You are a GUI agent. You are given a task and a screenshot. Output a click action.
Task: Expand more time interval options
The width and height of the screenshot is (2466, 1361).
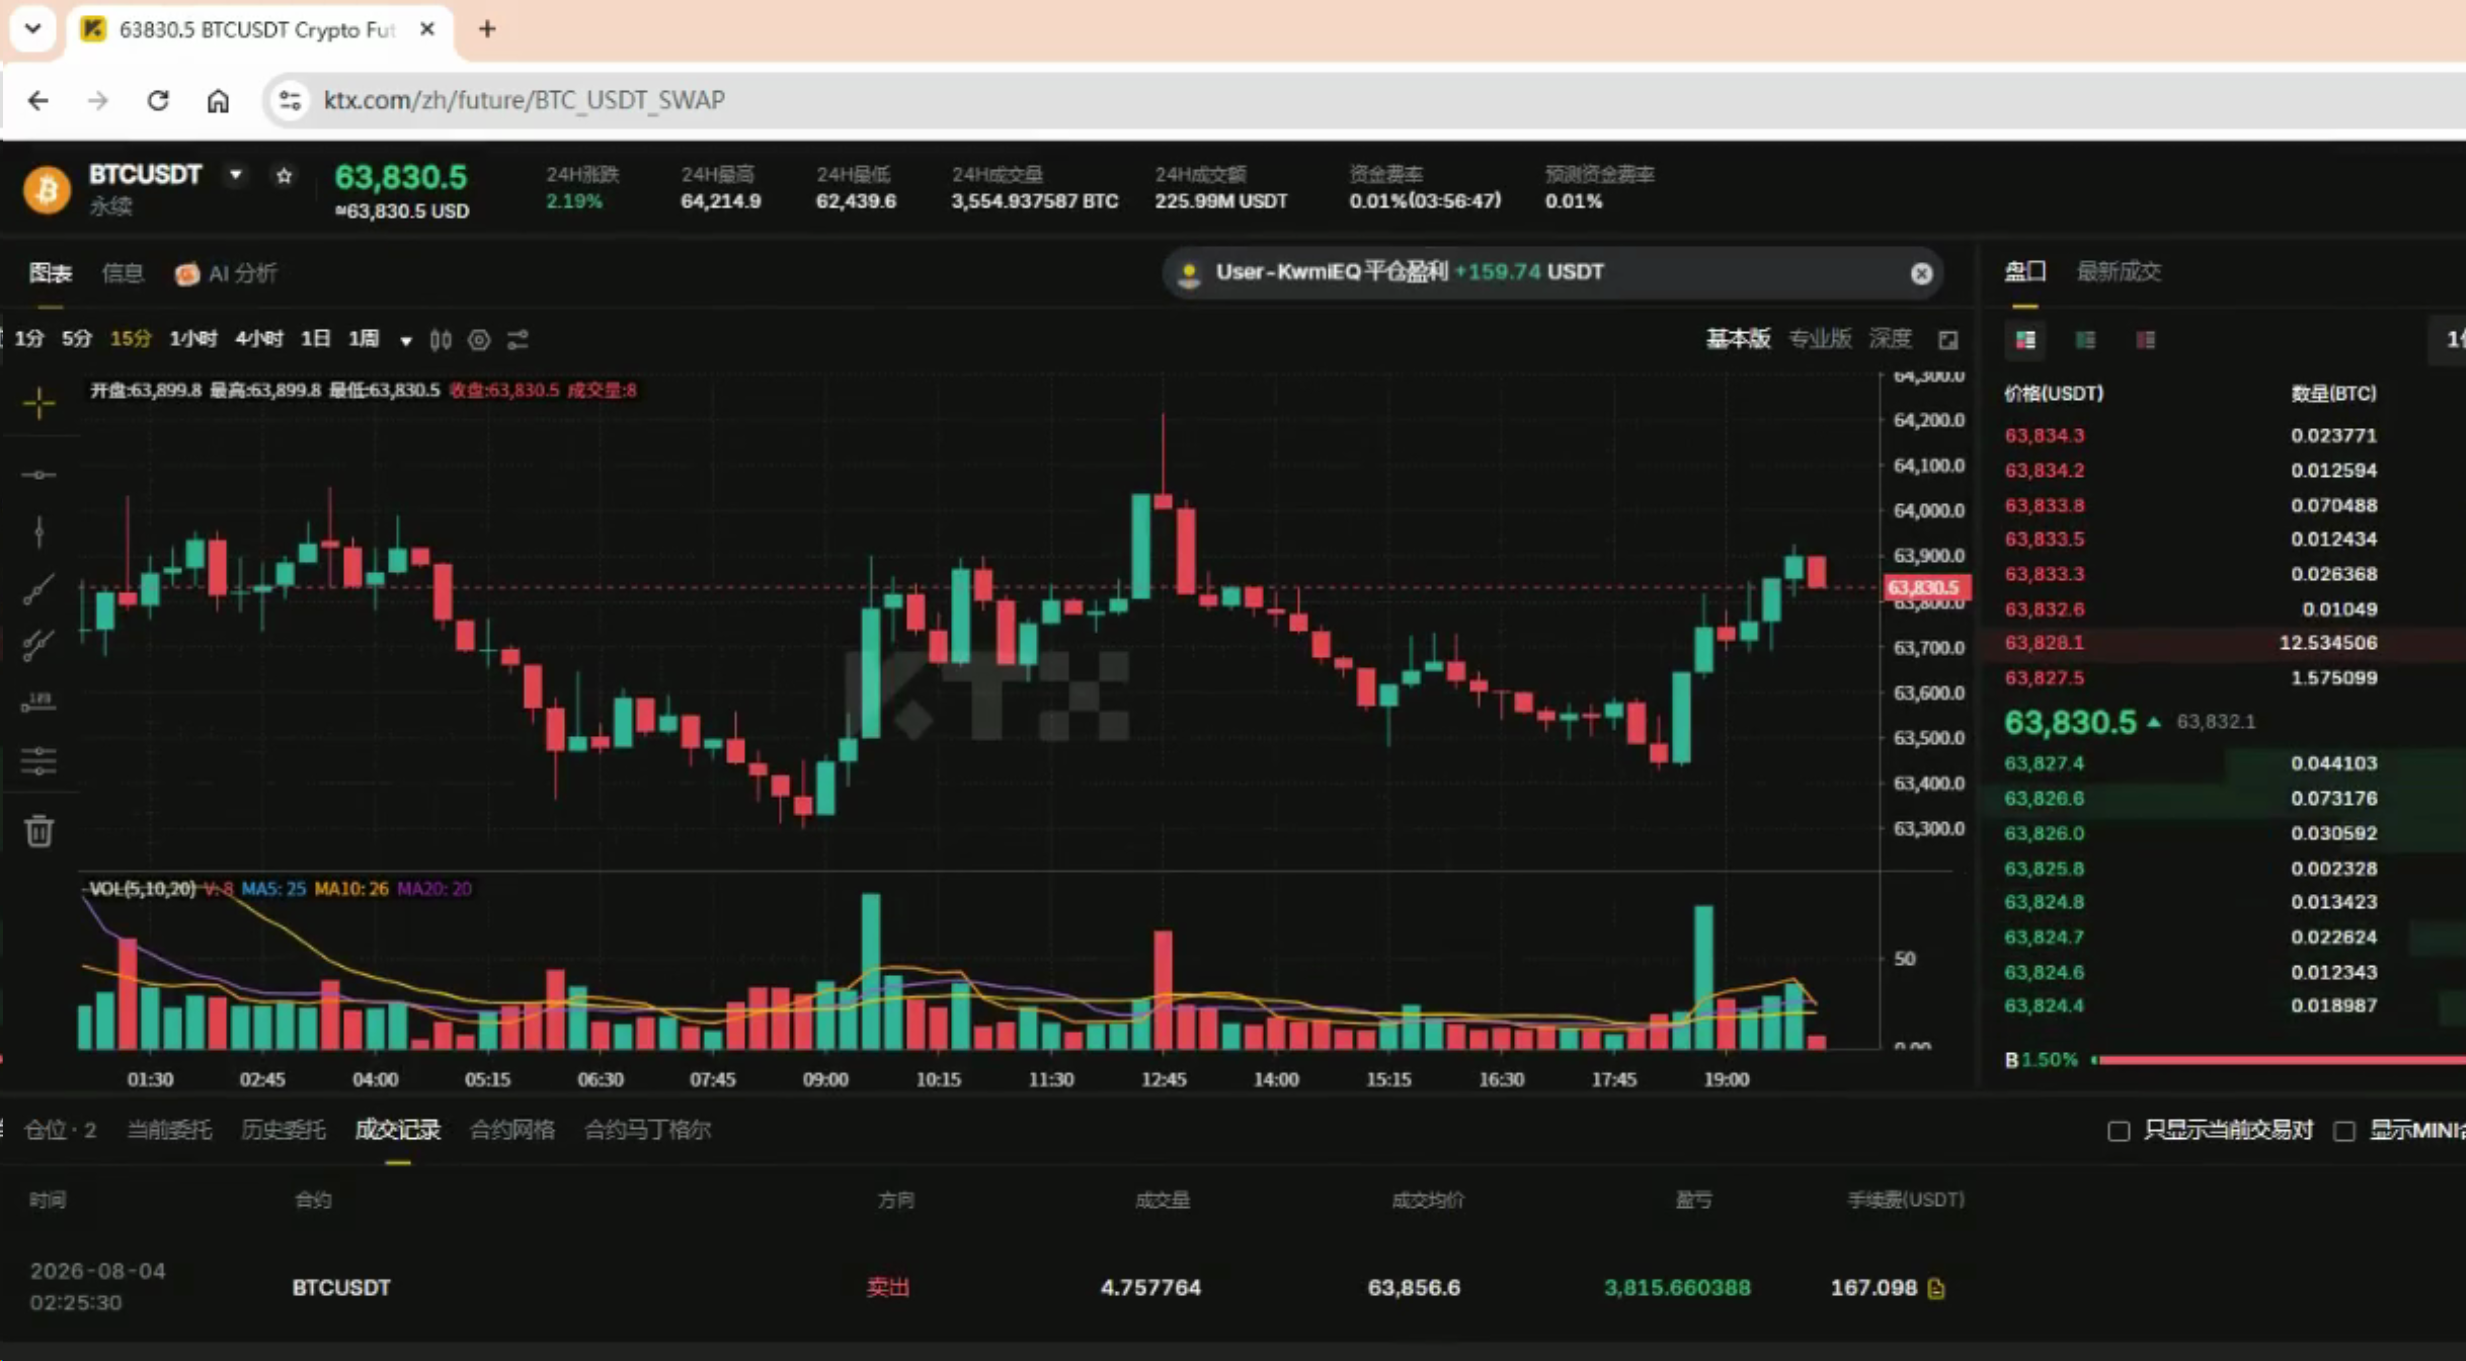point(406,341)
